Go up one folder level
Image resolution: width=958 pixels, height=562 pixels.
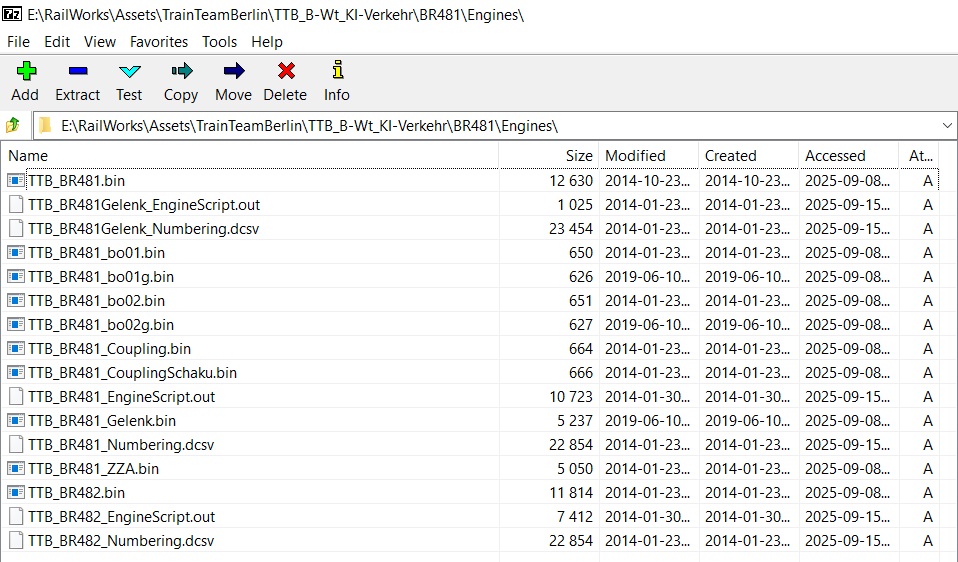[13, 126]
